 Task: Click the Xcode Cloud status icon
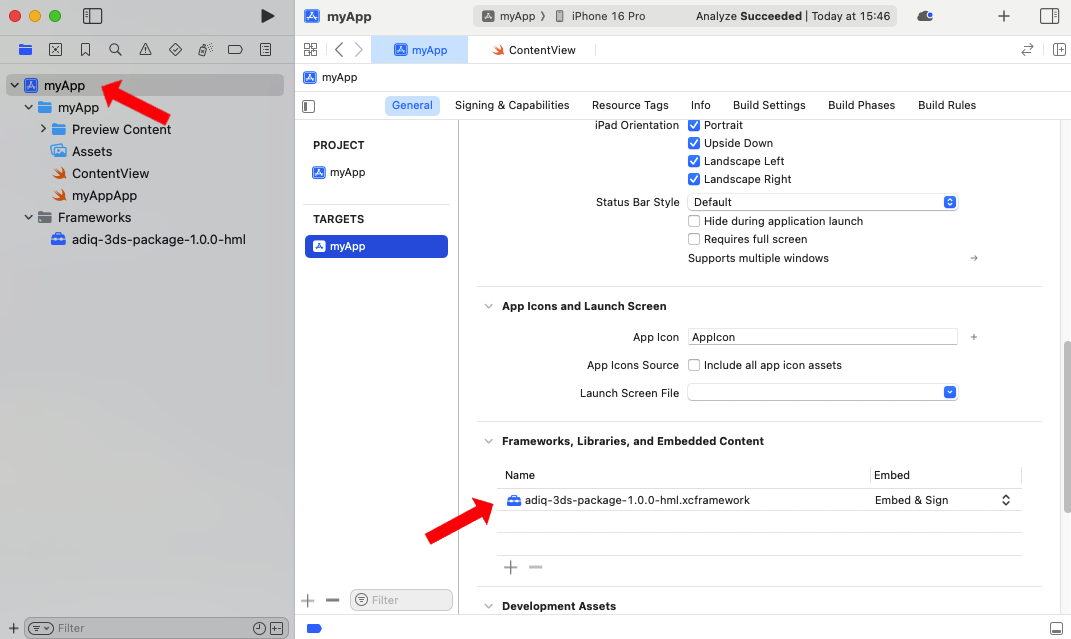(x=925, y=16)
